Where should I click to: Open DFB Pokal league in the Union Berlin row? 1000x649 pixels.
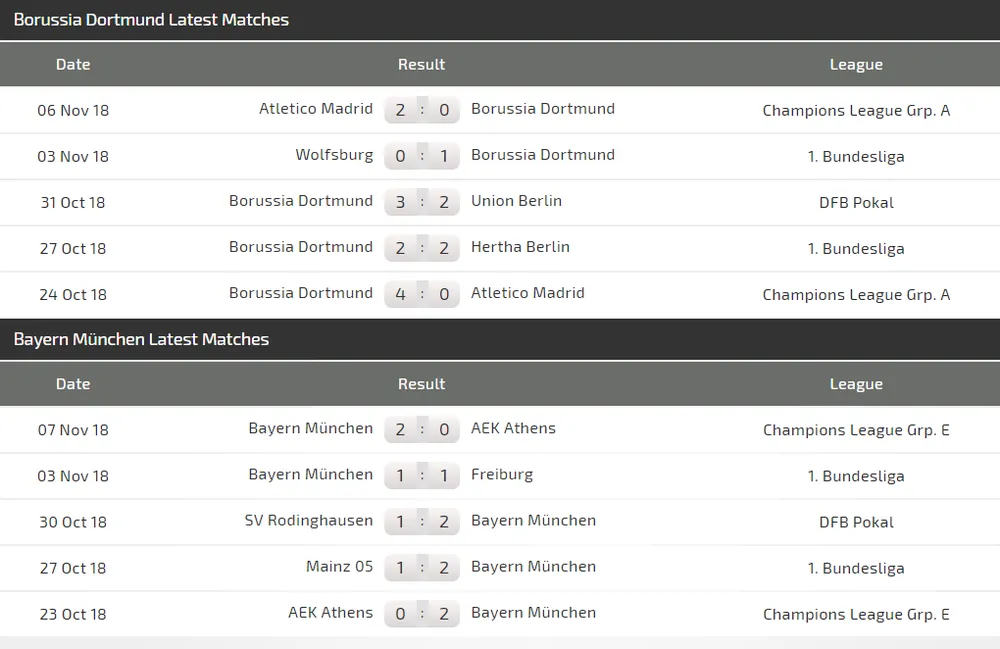click(x=856, y=202)
